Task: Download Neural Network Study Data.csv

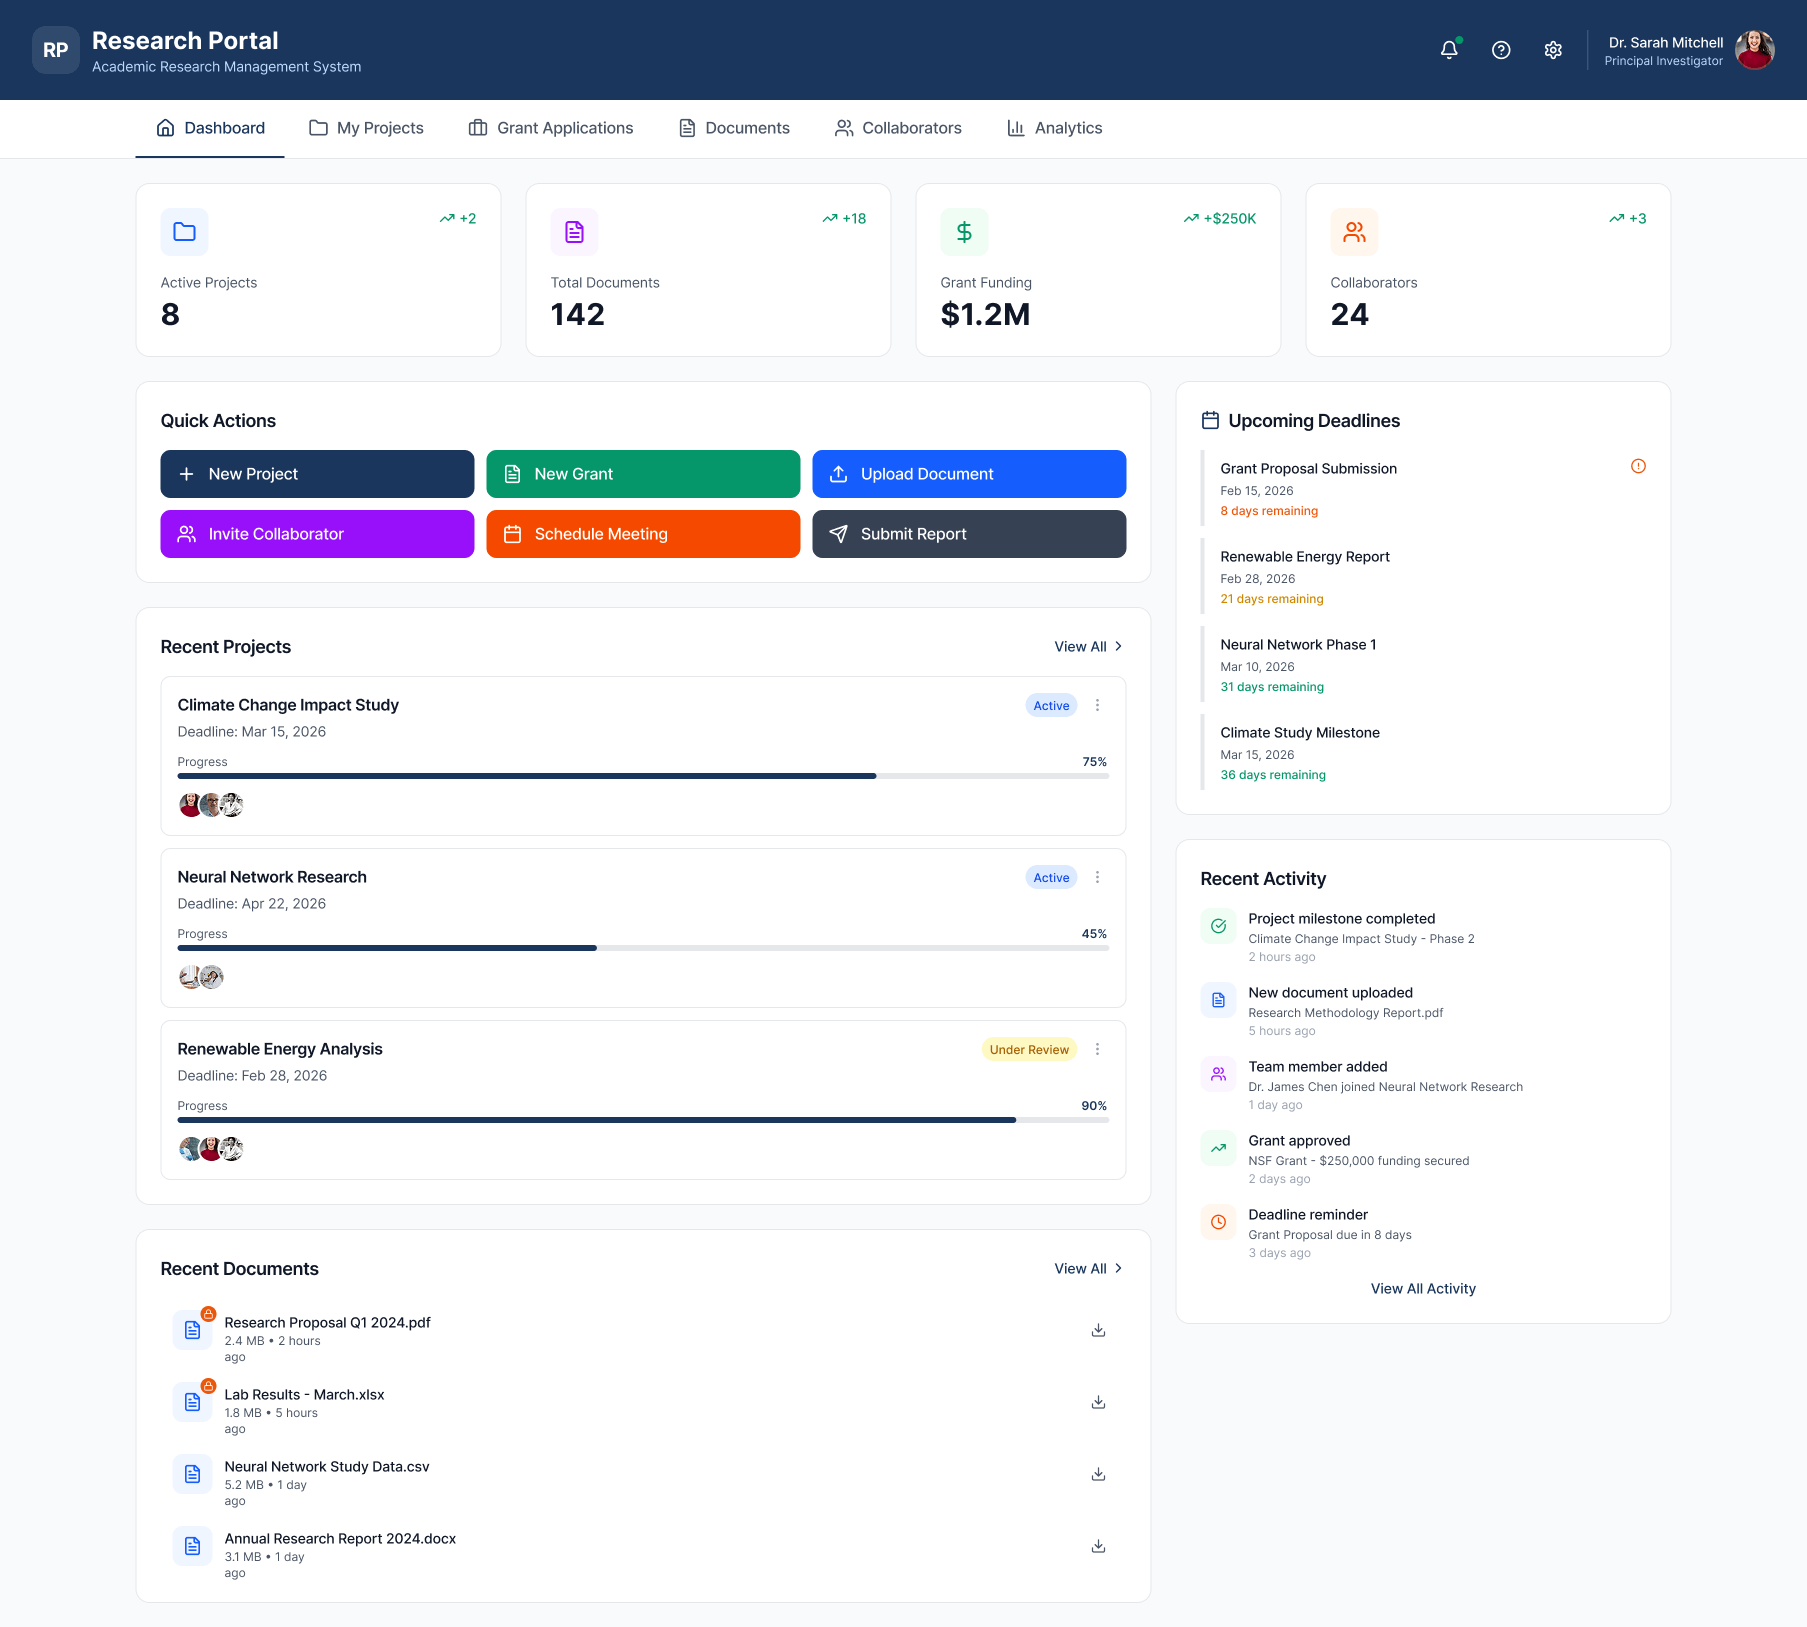Action: click(x=1097, y=1474)
